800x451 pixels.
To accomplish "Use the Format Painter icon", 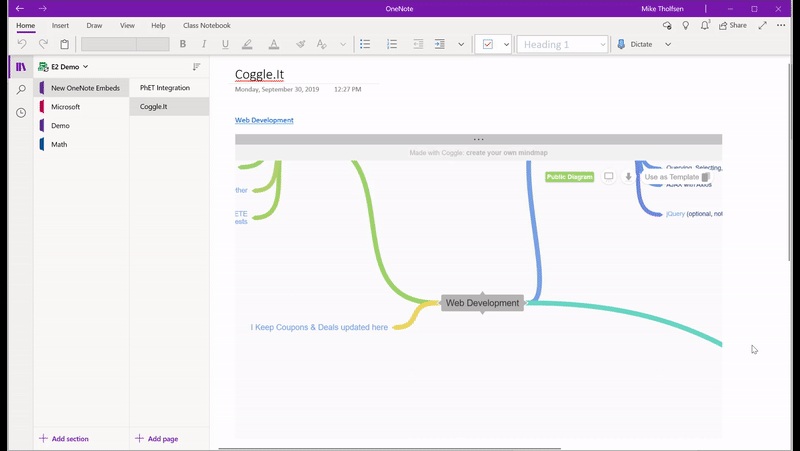I will click(301, 44).
